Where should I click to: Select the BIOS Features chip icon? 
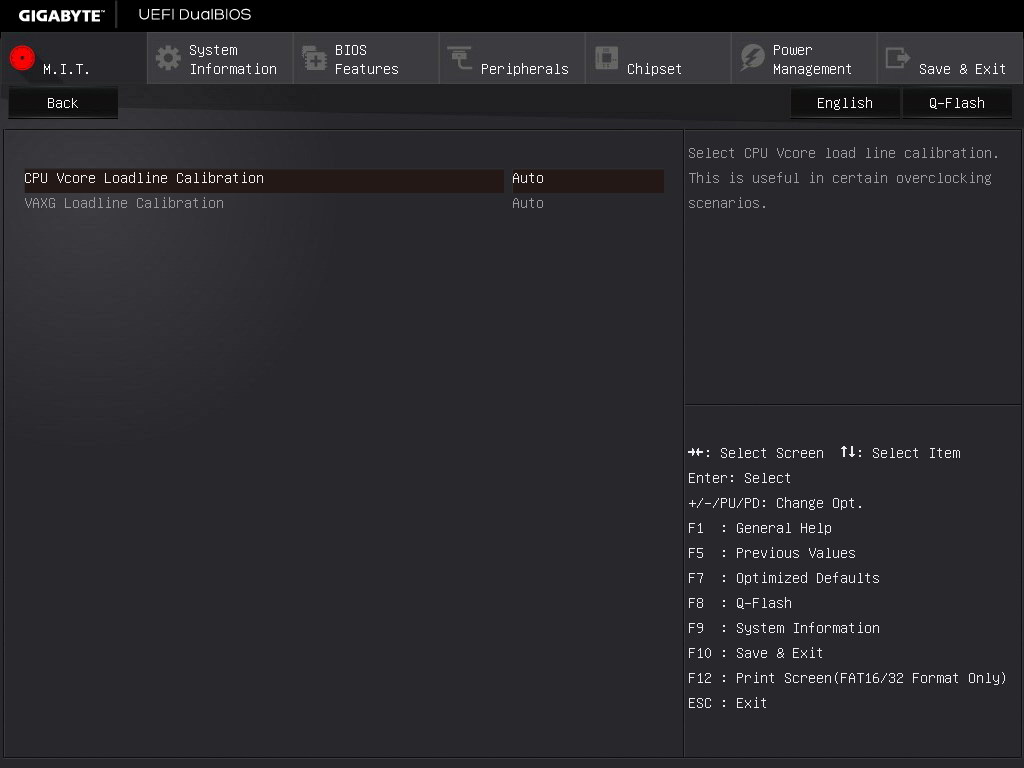tap(314, 59)
